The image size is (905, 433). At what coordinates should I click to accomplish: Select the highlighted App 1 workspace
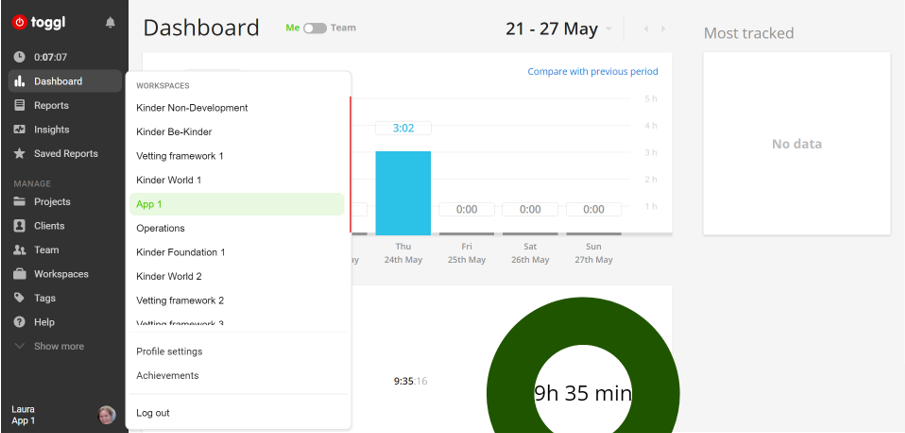(x=237, y=204)
